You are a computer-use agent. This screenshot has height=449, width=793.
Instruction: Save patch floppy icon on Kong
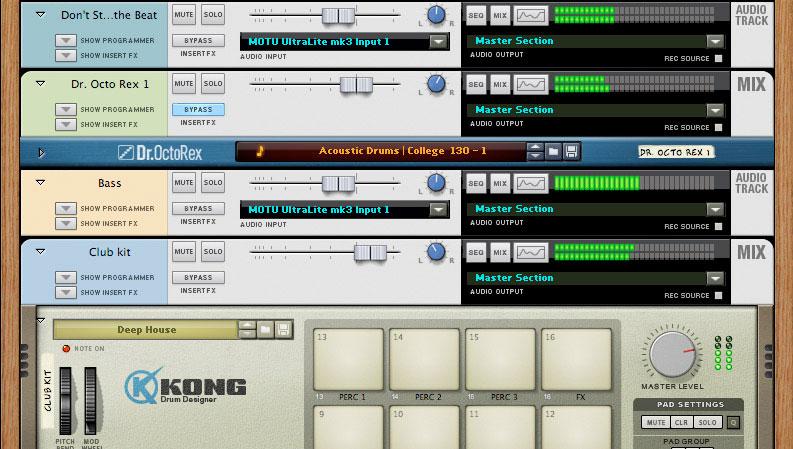283,330
